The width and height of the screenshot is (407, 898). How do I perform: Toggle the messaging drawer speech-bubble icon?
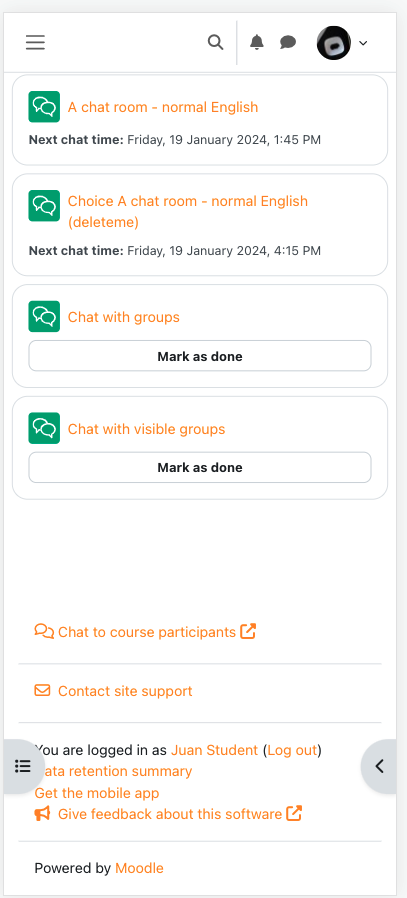coord(287,42)
